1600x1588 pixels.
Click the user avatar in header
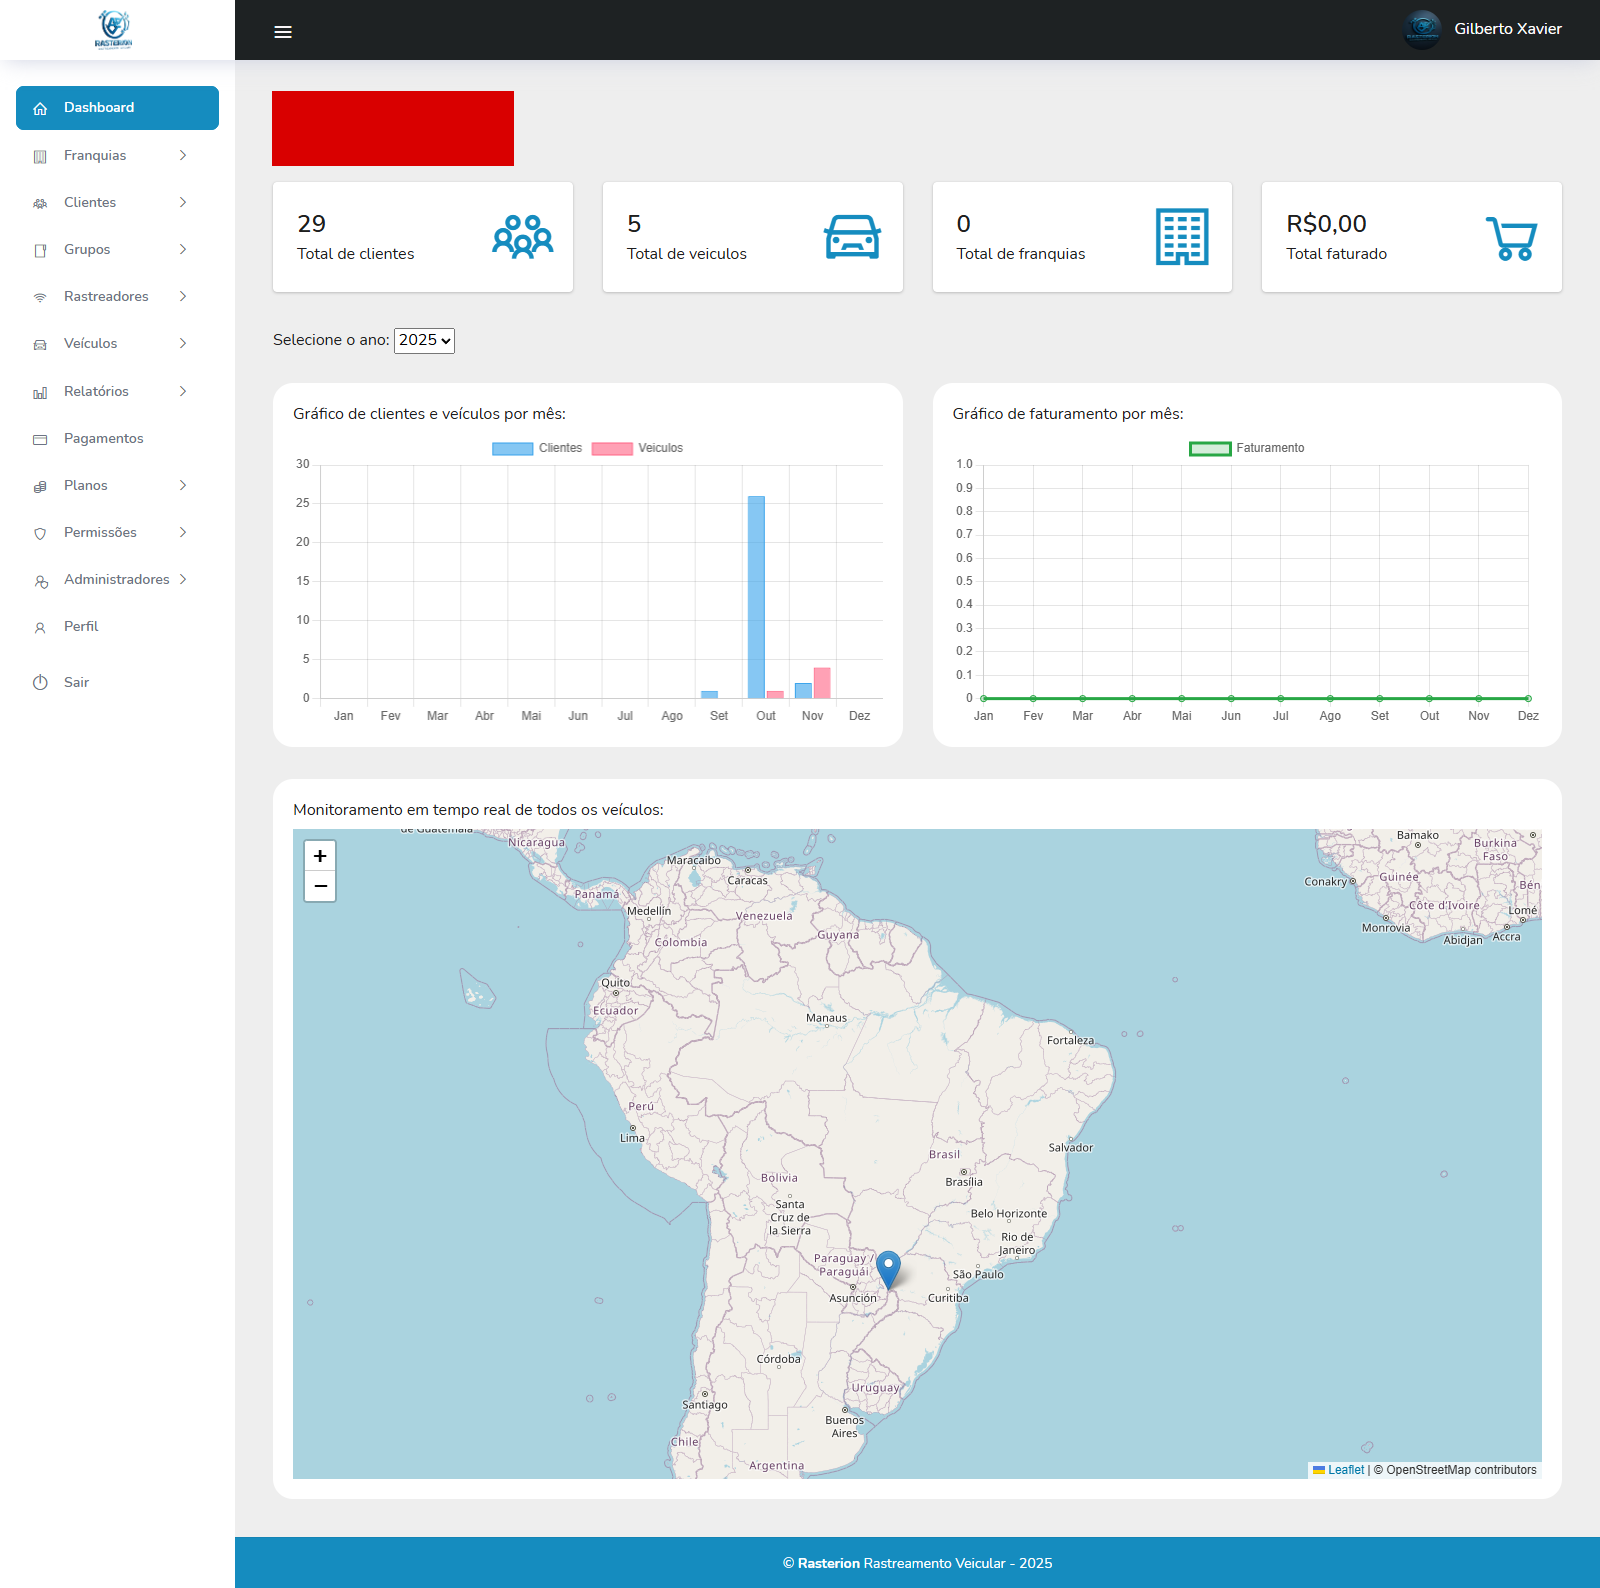[x=1422, y=29]
